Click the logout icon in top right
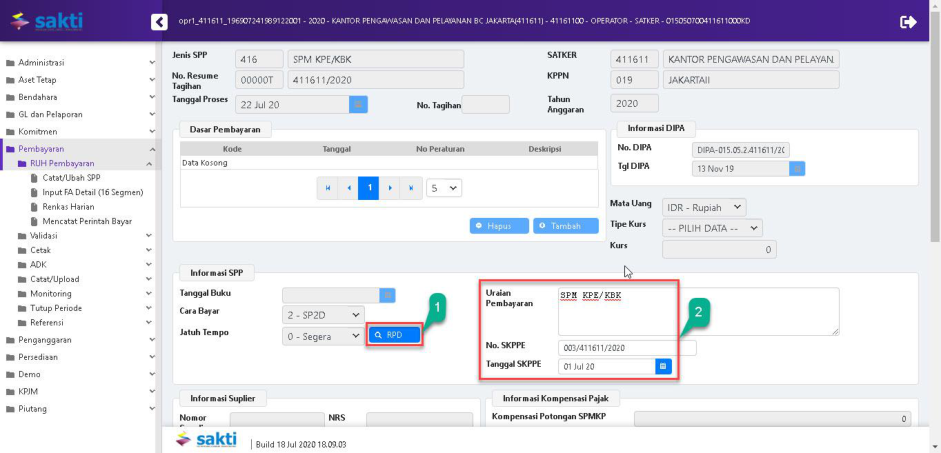Image resolution: width=941 pixels, height=453 pixels. [908, 21]
